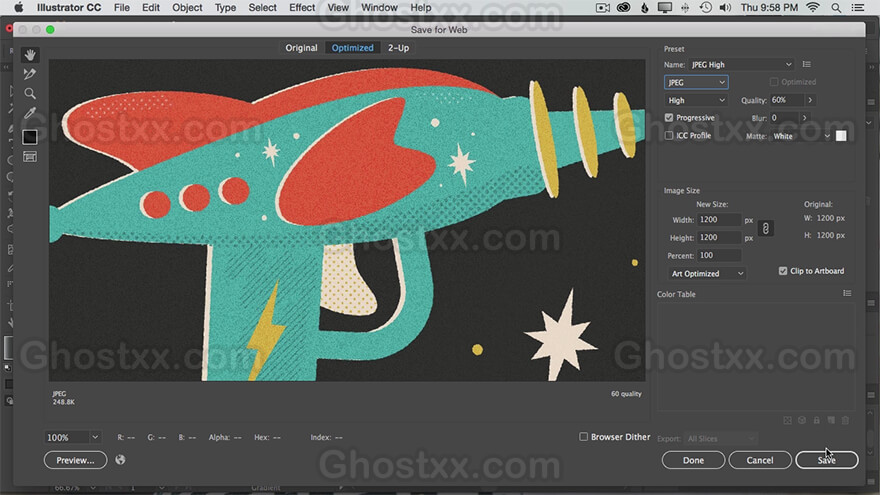Click the Height 1200 field

(719, 237)
